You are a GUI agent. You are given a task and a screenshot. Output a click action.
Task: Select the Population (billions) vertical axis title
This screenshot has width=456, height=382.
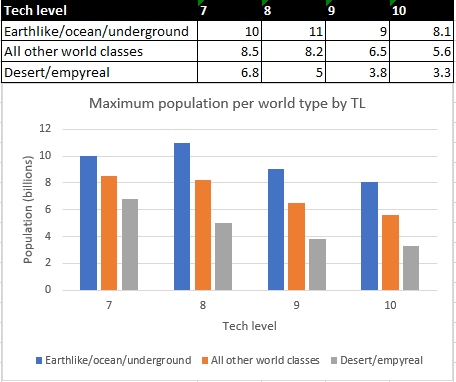click(28, 210)
